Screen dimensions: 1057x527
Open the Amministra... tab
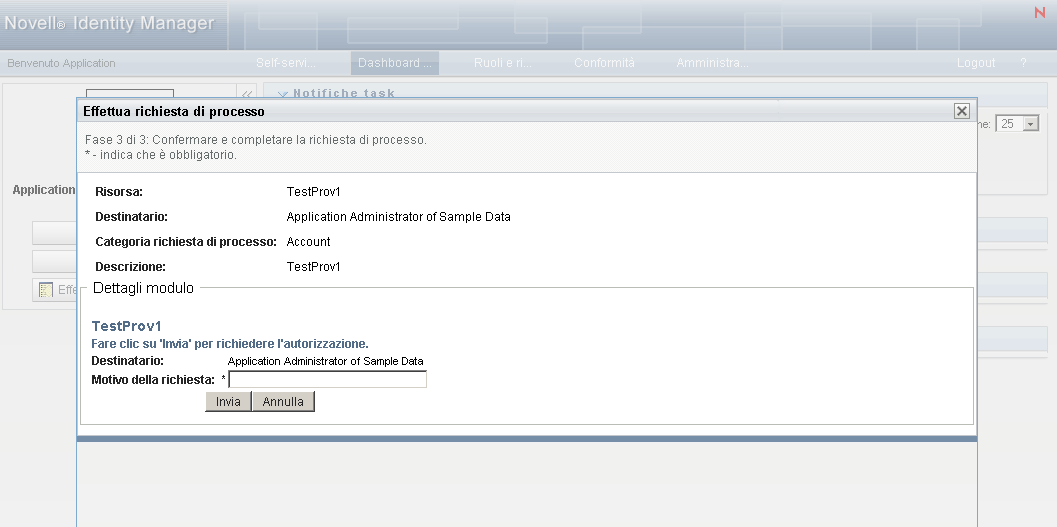point(713,63)
